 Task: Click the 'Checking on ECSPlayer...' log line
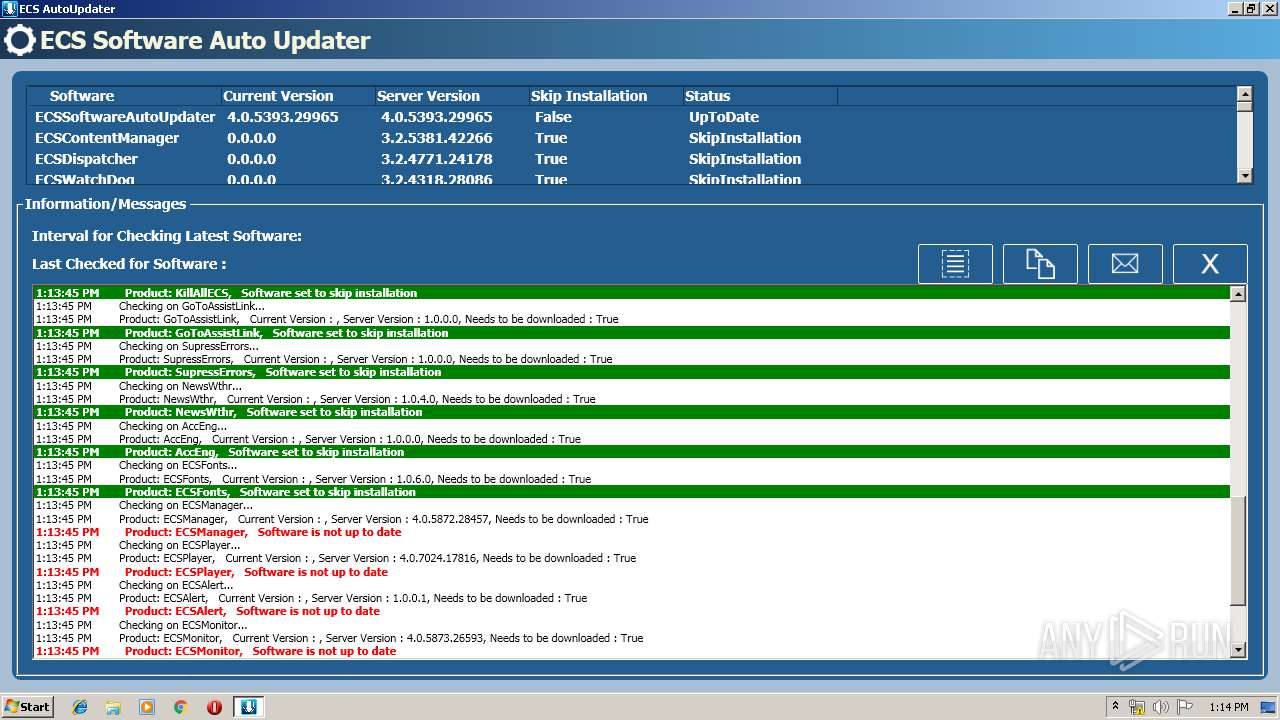(x=632, y=545)
